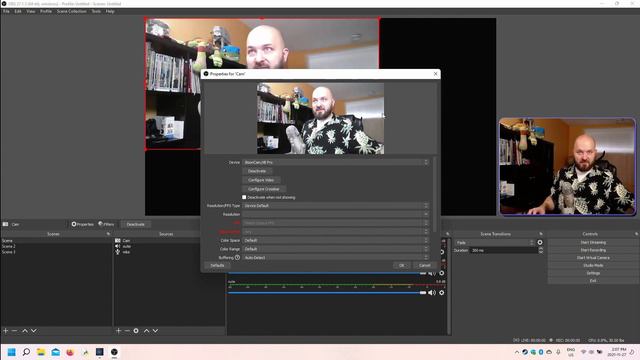This screenshot has height=360, width=640.
Task: Open lower mixer track settings gear
Action: (442, 293)
